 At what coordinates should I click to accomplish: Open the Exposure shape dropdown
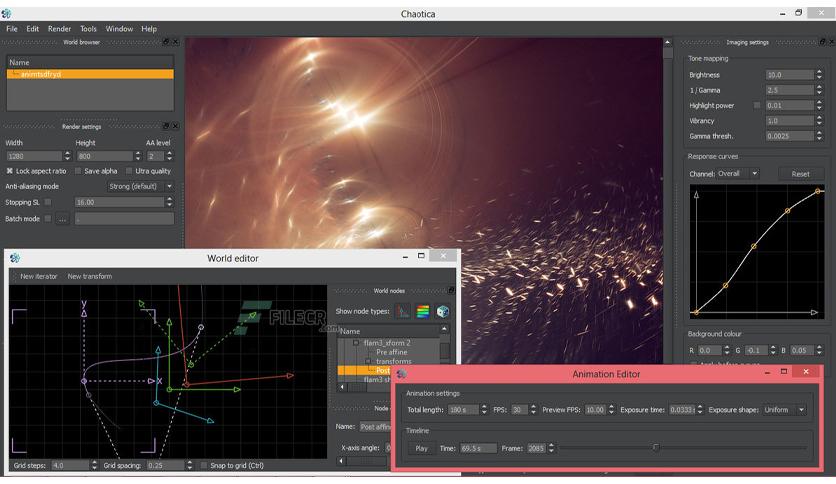coord(784,410)
